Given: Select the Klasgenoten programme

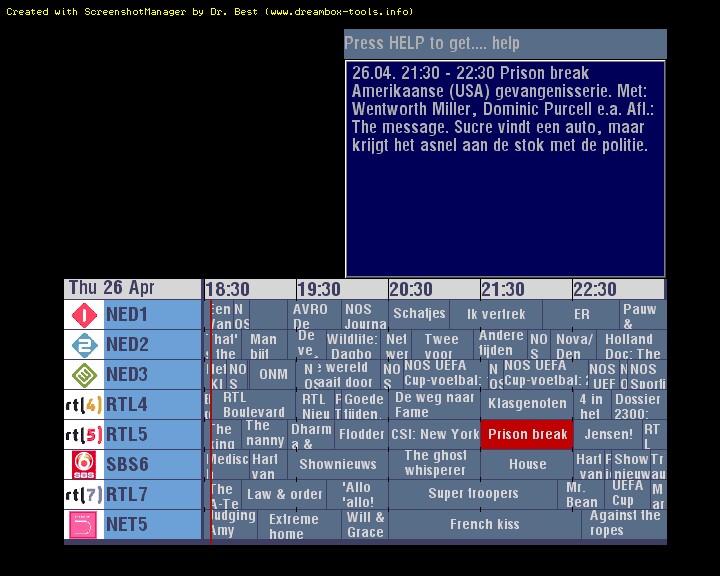Looking at the screenshot, I should (527, 405).
